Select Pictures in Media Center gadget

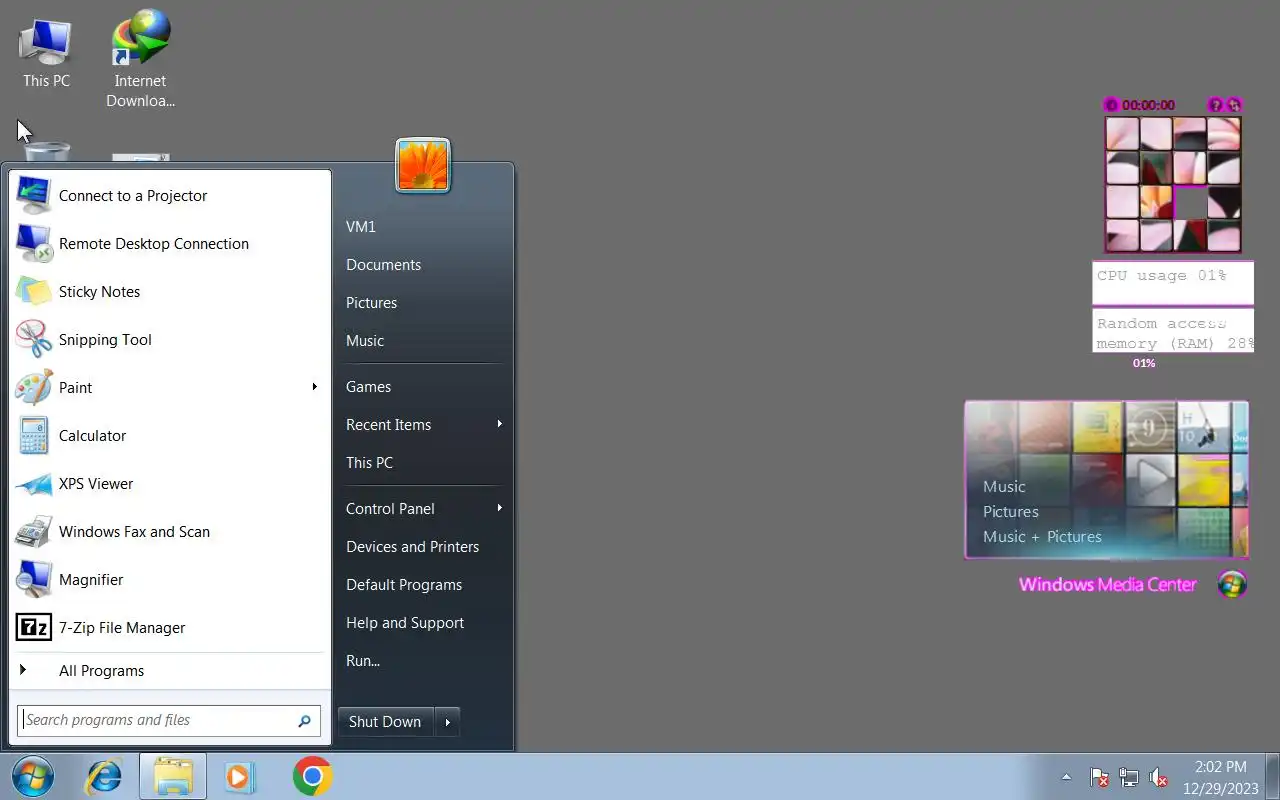(1011, 512)
